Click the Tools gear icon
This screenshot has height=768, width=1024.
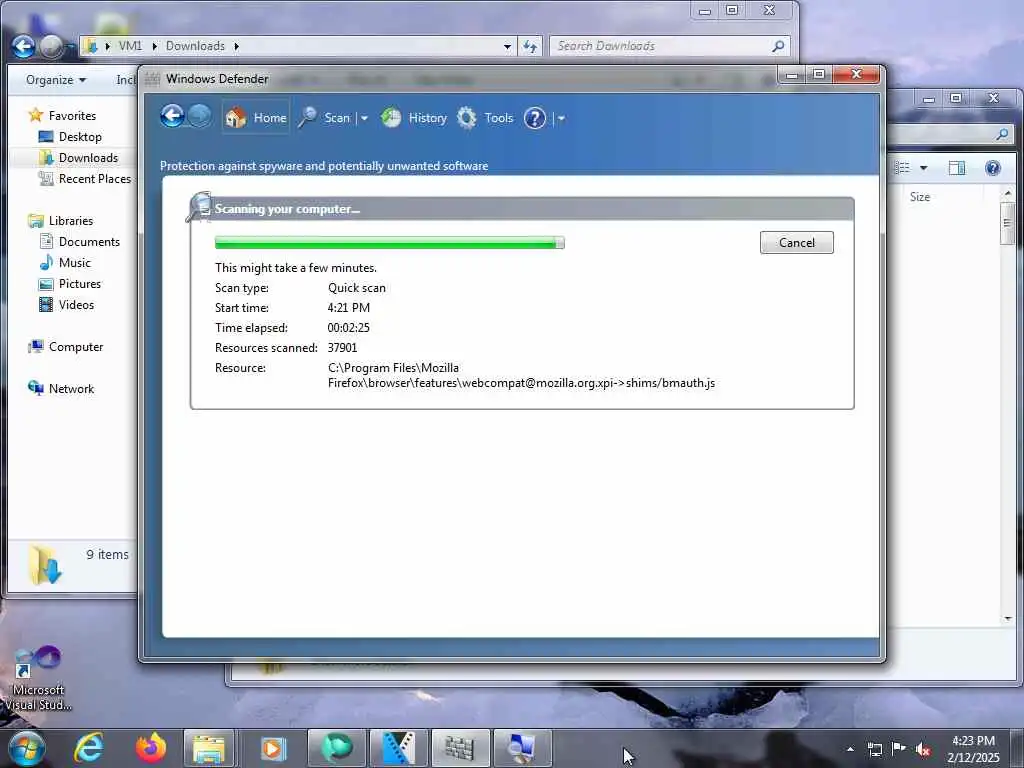coord(466,118)
